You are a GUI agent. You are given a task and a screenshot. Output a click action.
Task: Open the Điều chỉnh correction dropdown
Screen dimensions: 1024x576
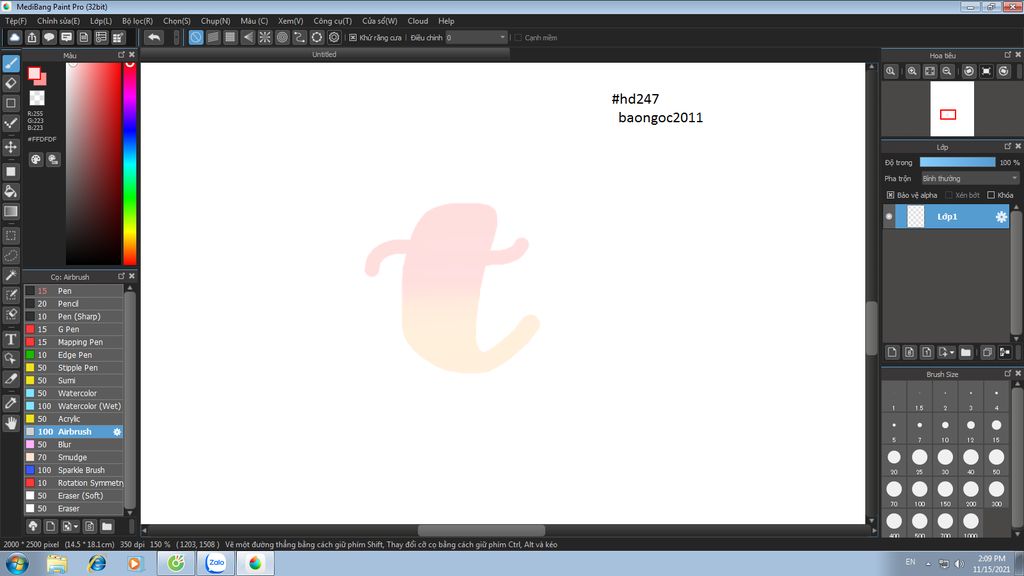(476, 38)
